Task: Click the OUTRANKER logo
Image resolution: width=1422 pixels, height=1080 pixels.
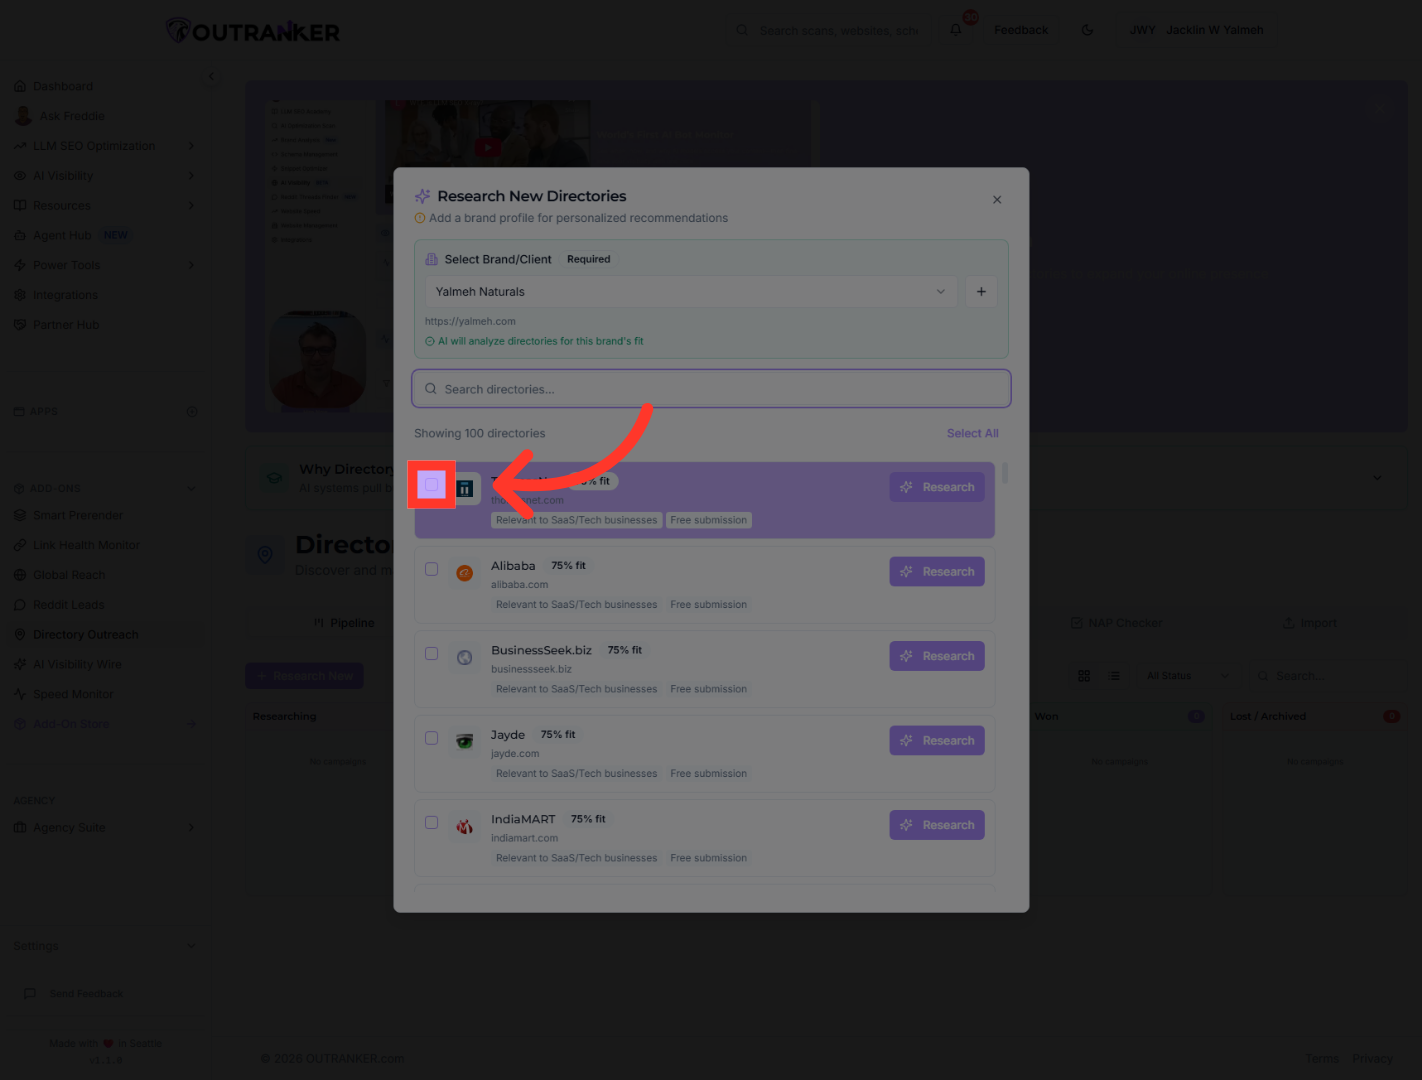Action: click(253, 31)
